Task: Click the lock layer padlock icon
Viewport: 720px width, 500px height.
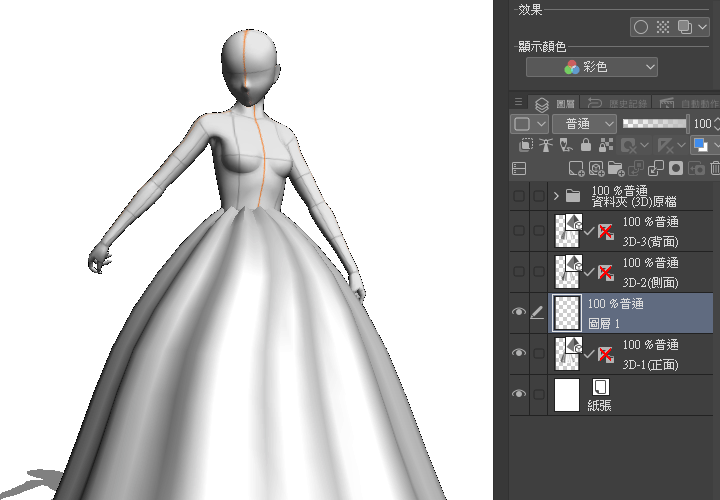Action: (x=584, y=146)
